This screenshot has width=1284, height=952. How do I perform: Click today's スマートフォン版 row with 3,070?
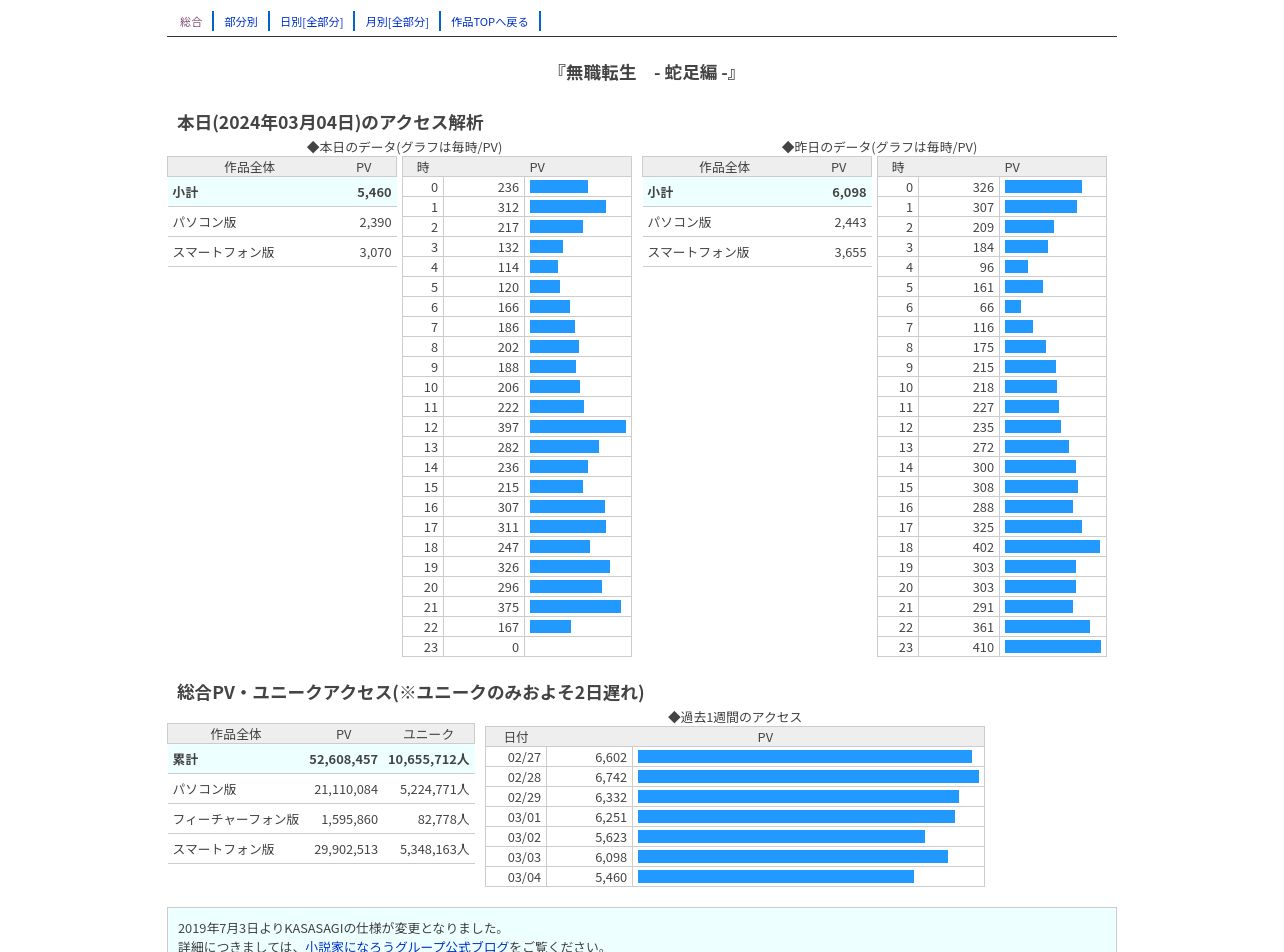(x=282, y=252)
